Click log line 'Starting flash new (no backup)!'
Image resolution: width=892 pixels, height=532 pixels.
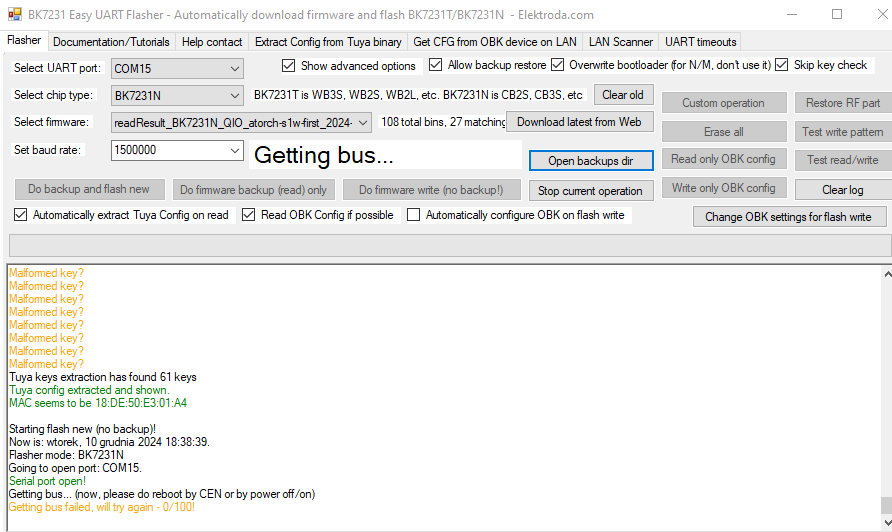click(82, 429)
